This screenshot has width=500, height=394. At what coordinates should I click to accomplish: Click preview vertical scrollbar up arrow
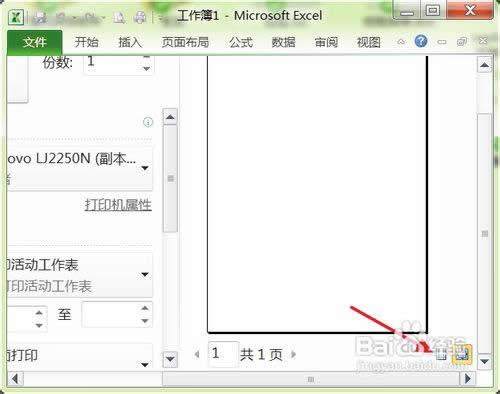tap(485, 65)
